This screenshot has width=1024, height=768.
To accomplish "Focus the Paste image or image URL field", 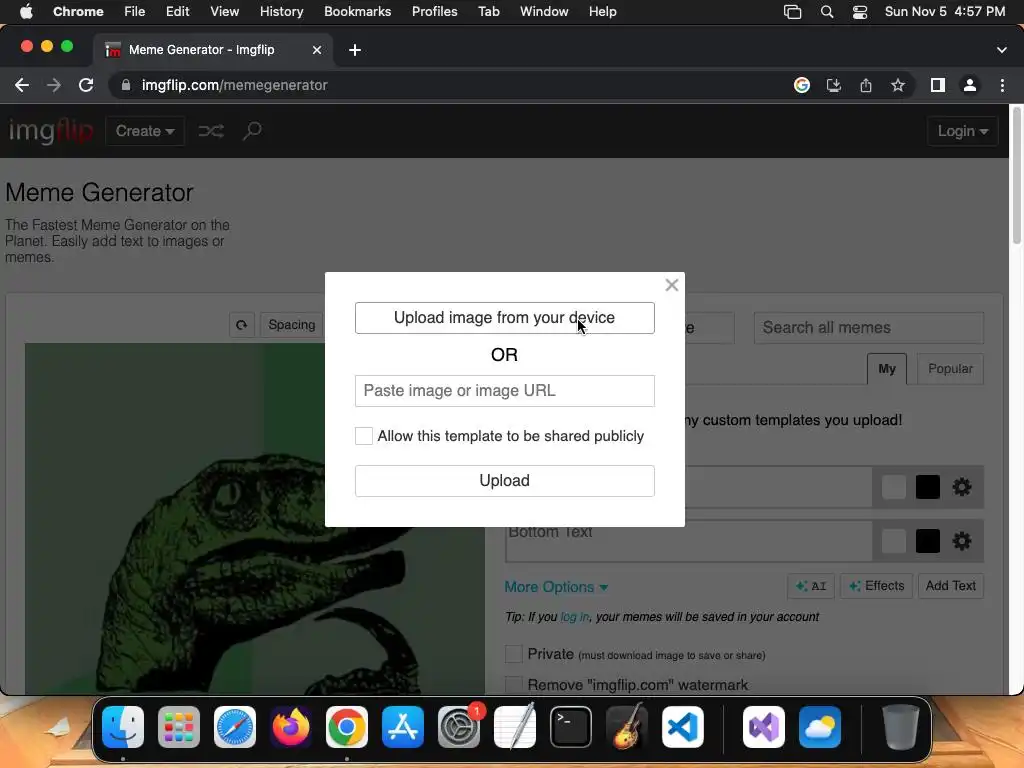I will coord(505,391).
